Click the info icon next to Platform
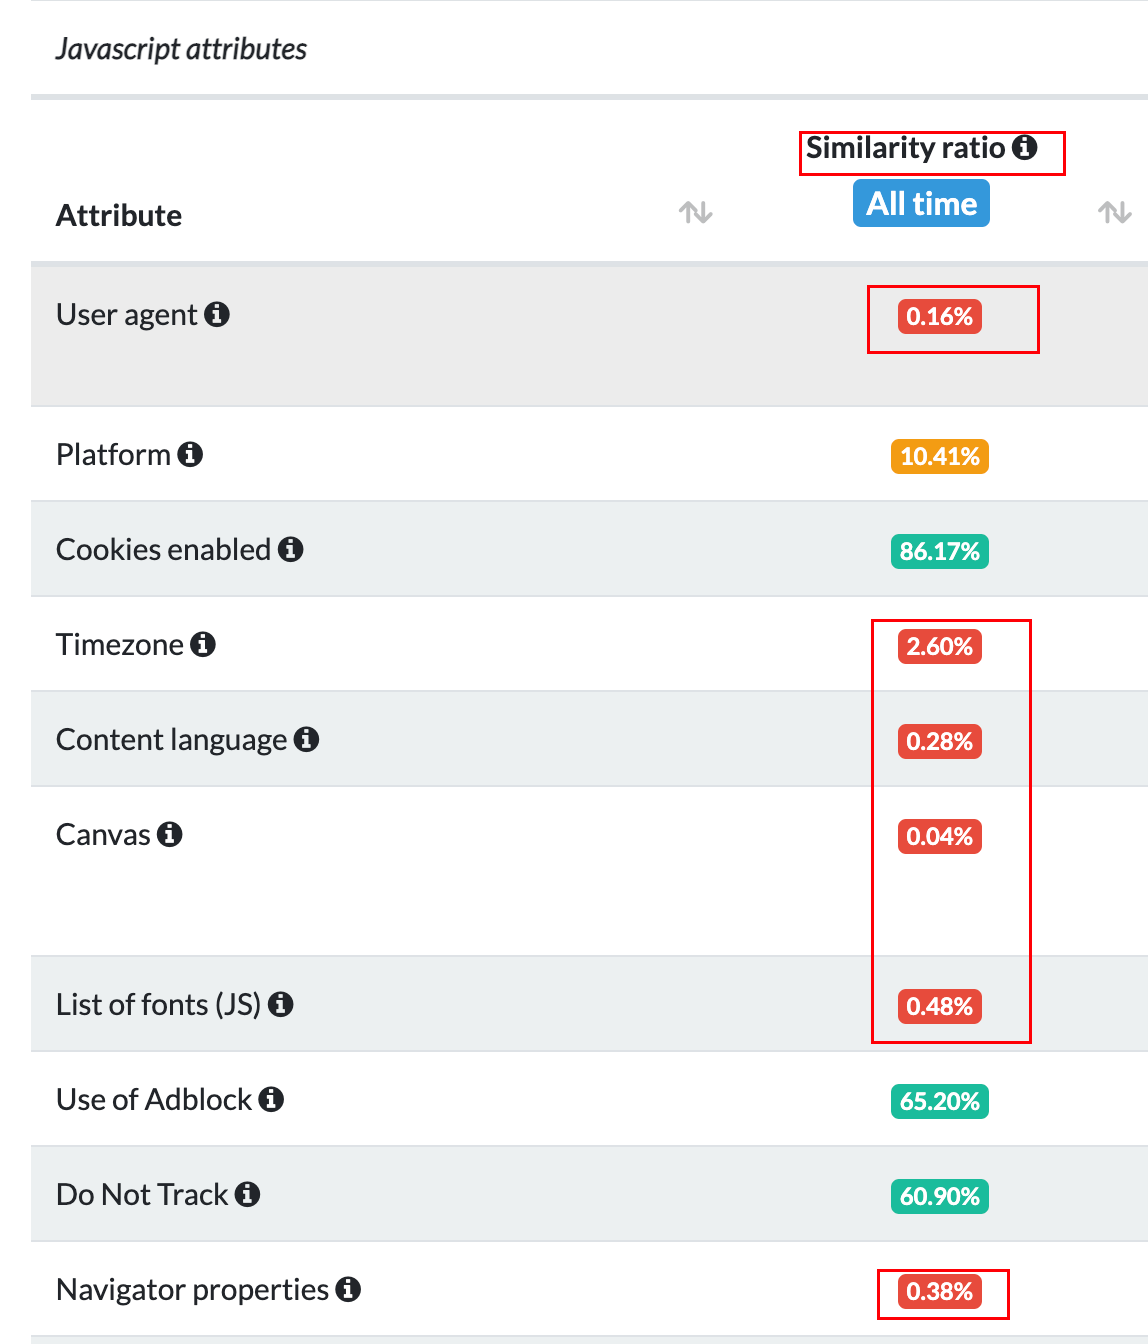The image size is (1148, 1344). pyautogui.click(x=190, y=455)
